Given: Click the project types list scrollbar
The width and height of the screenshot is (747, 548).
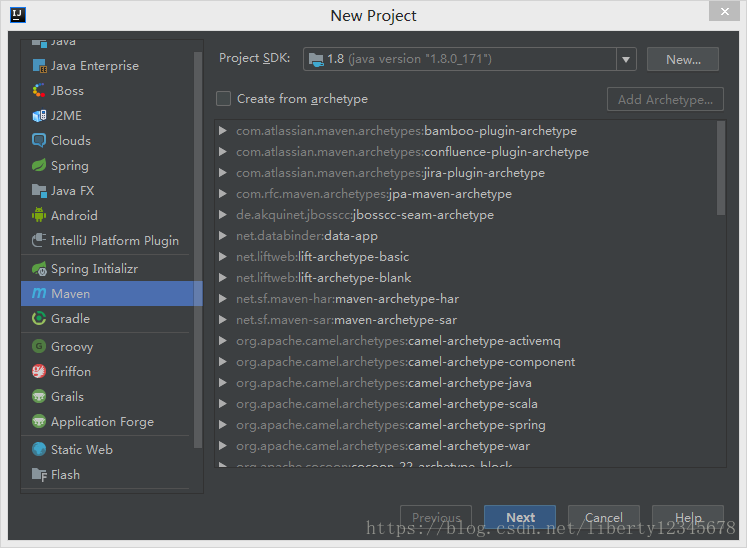Looking at the screenshot, I should (x=198, y=250).
